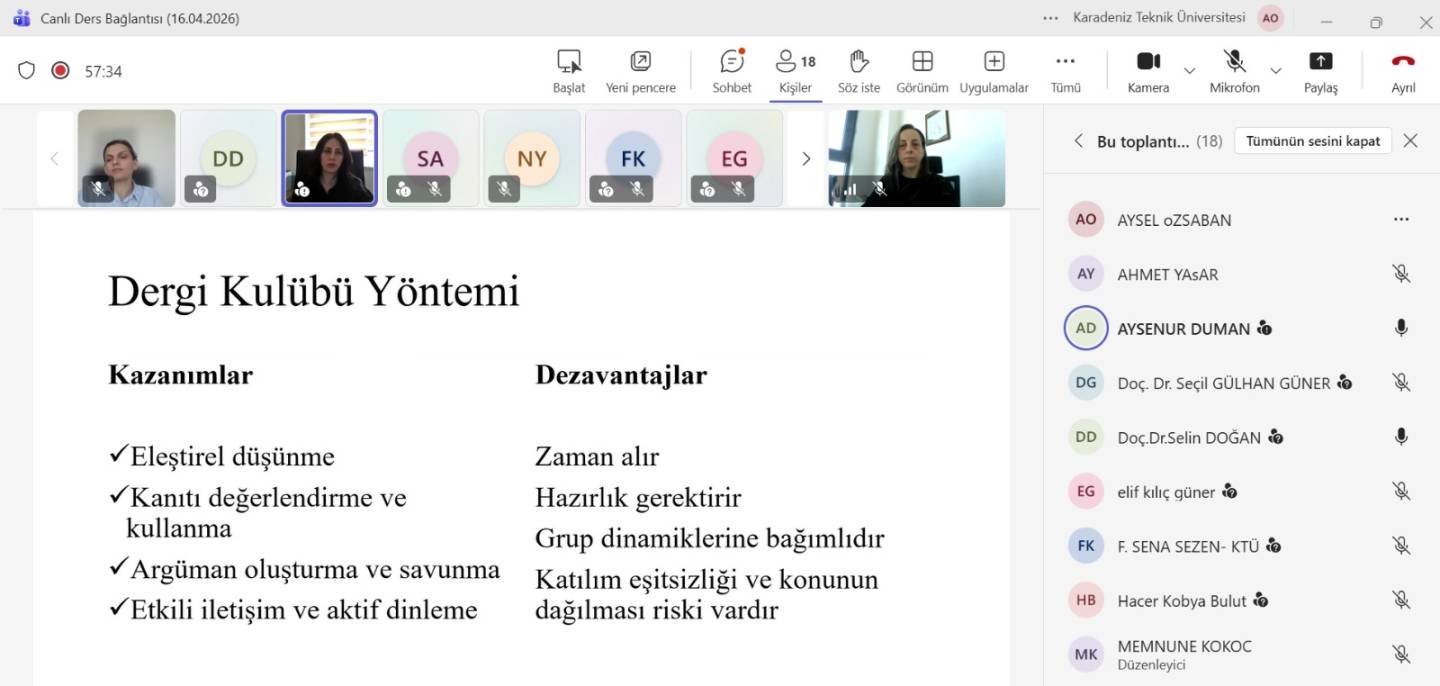Select the SA participant video tile
1440x686 pixels.
(x=430, y=159)
